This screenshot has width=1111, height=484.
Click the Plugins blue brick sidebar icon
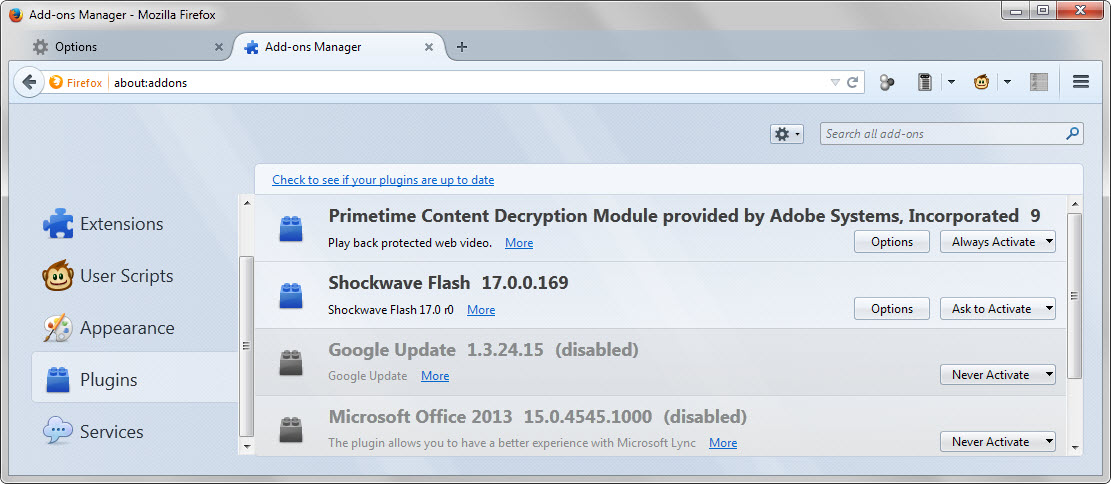point(57,380)
